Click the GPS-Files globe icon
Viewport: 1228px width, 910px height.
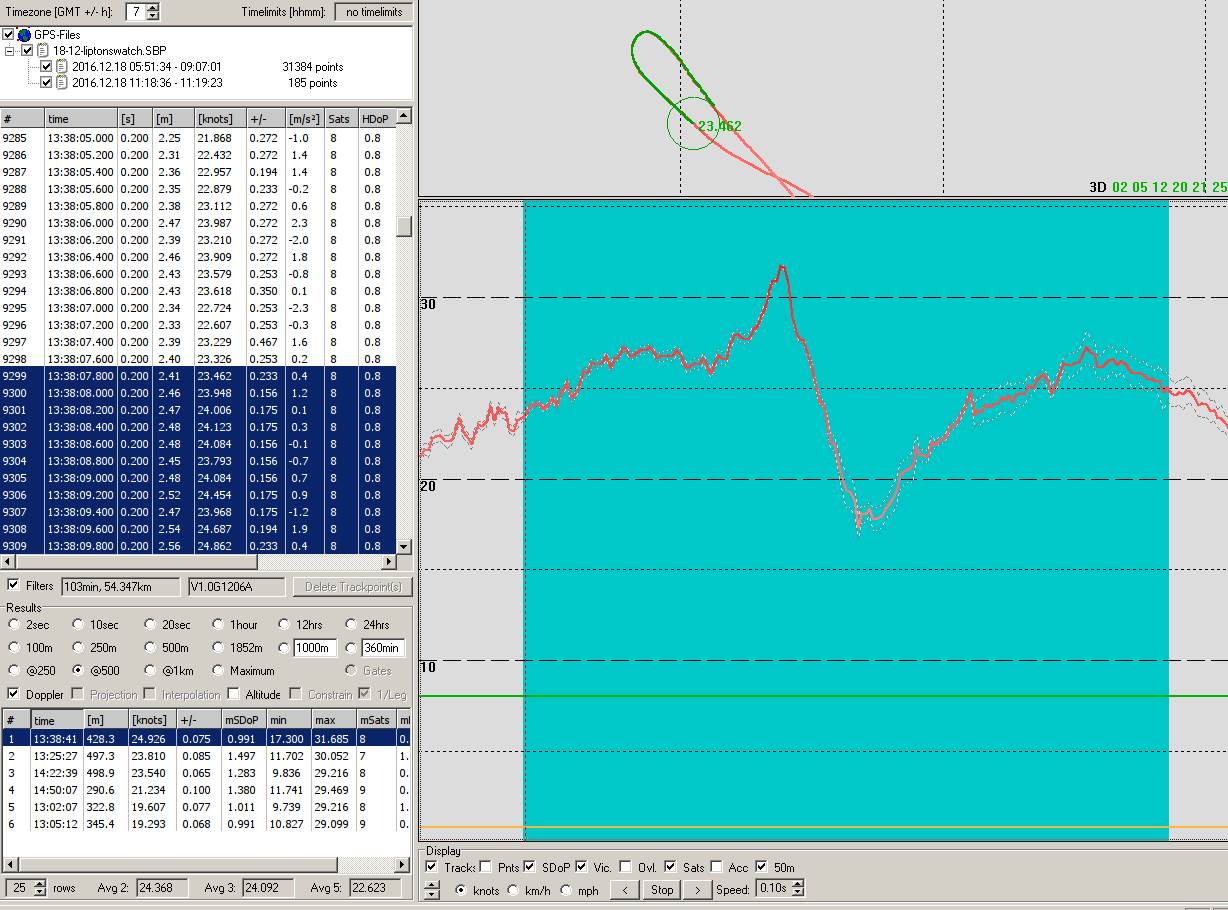25,35
